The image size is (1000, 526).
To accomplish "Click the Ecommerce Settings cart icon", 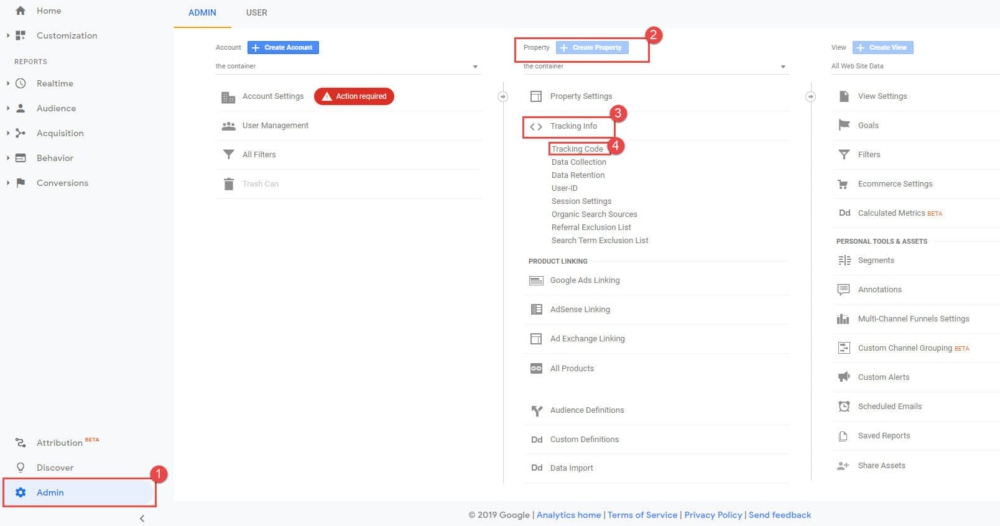I will (843, 184).
